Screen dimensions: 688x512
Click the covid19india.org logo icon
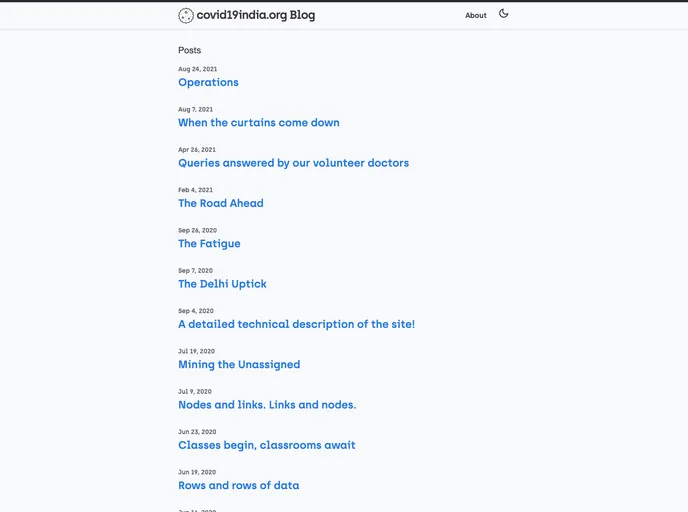click(x=186, y=15)
